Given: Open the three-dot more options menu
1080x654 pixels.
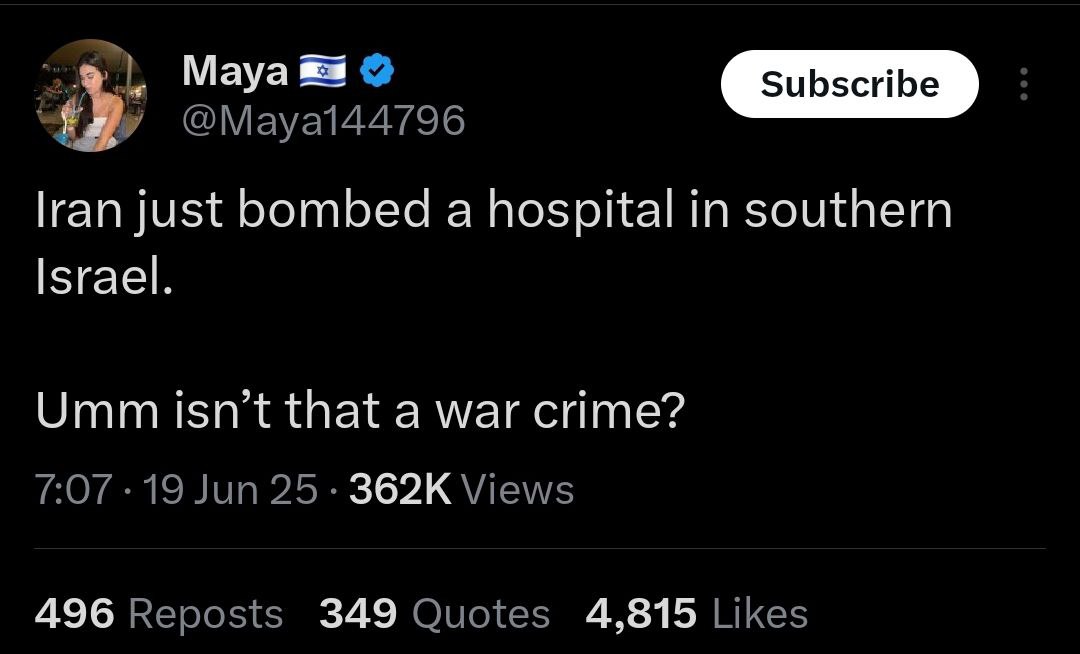Looking at the screenshot, I should 1023,84.
